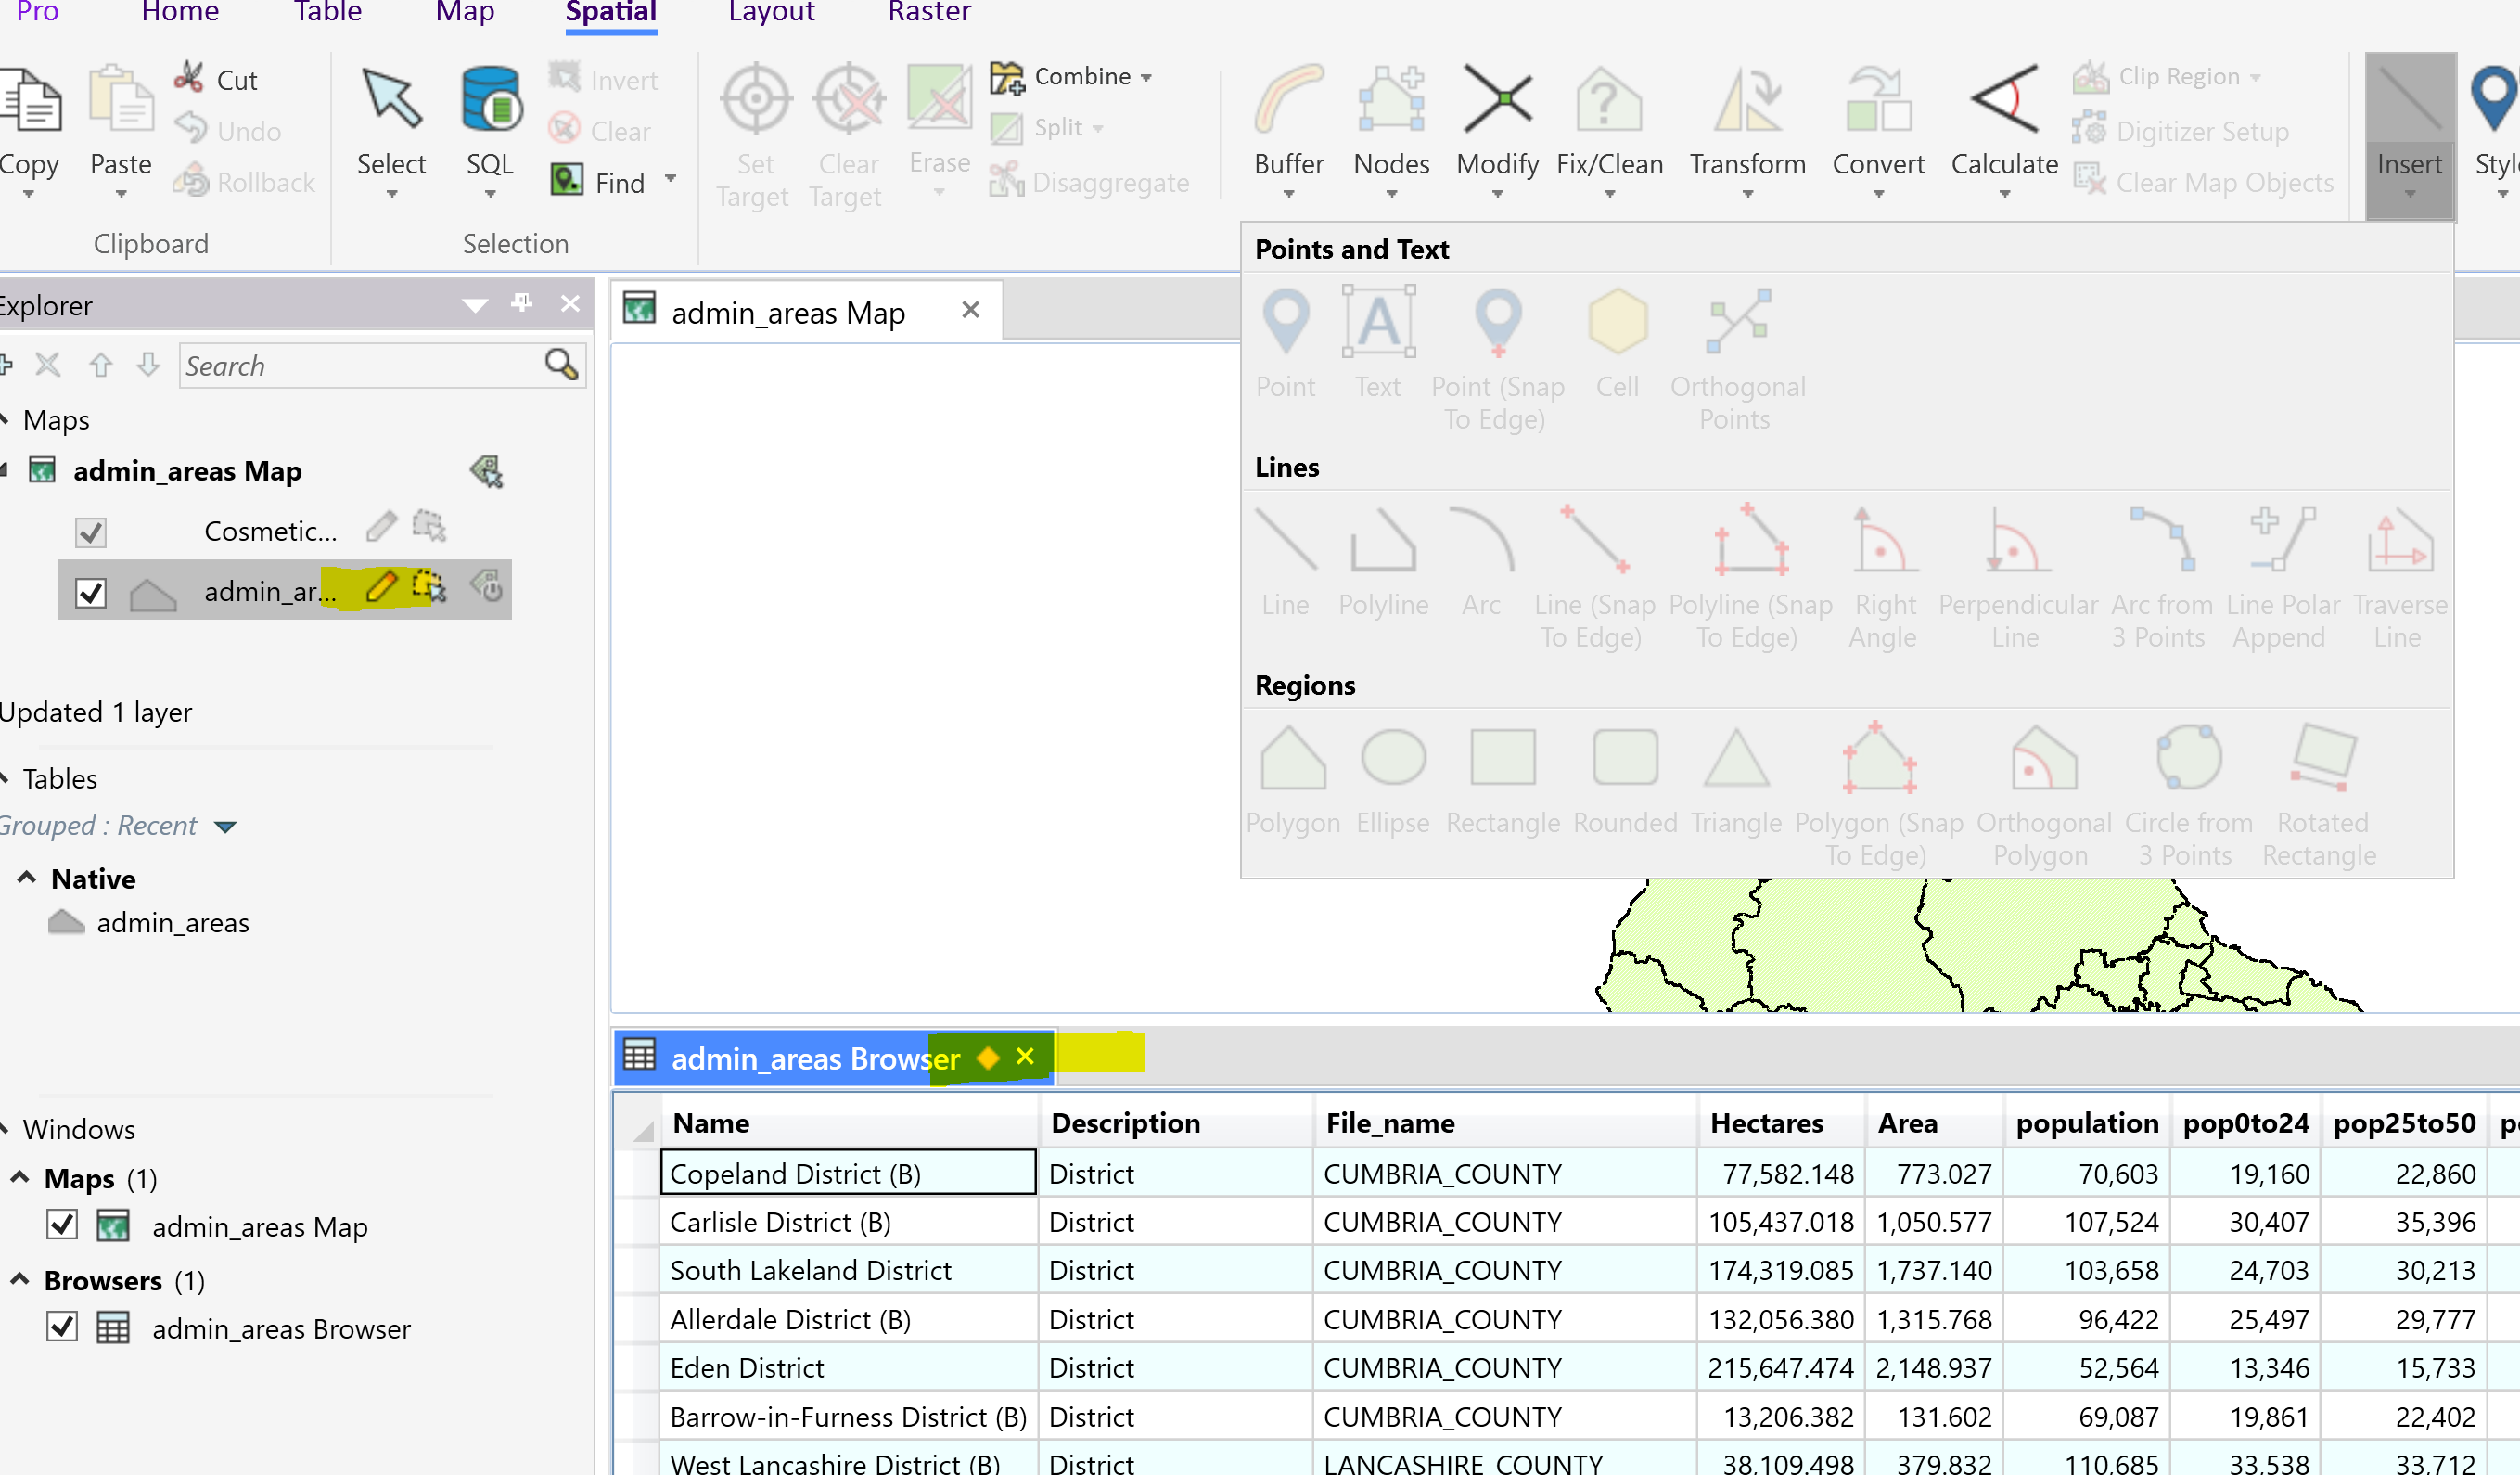
Task: Switch to the Raster ribbon tab
Action: pos(928,13)
